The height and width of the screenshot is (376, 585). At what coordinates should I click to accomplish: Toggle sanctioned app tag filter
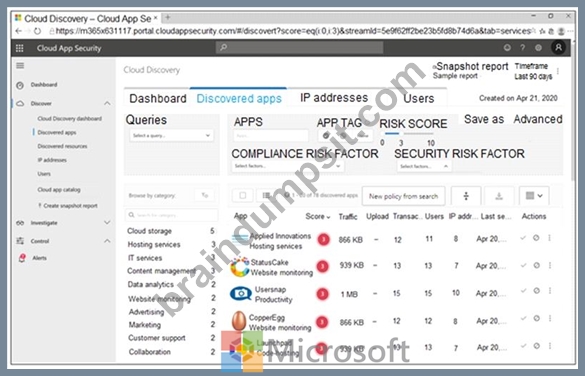click(x=326, y=136)
